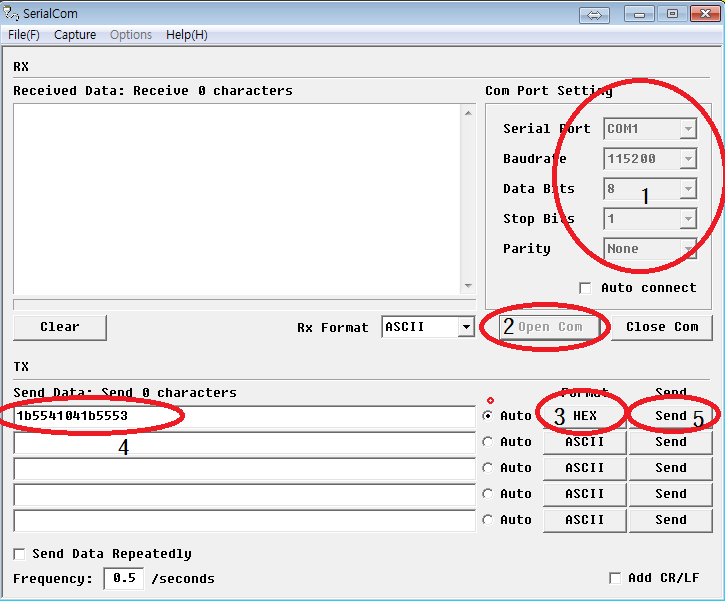Open the Rx Format ASCII dropdown
The height and width of the screenshot is (601, 725).
coord(465,327)
